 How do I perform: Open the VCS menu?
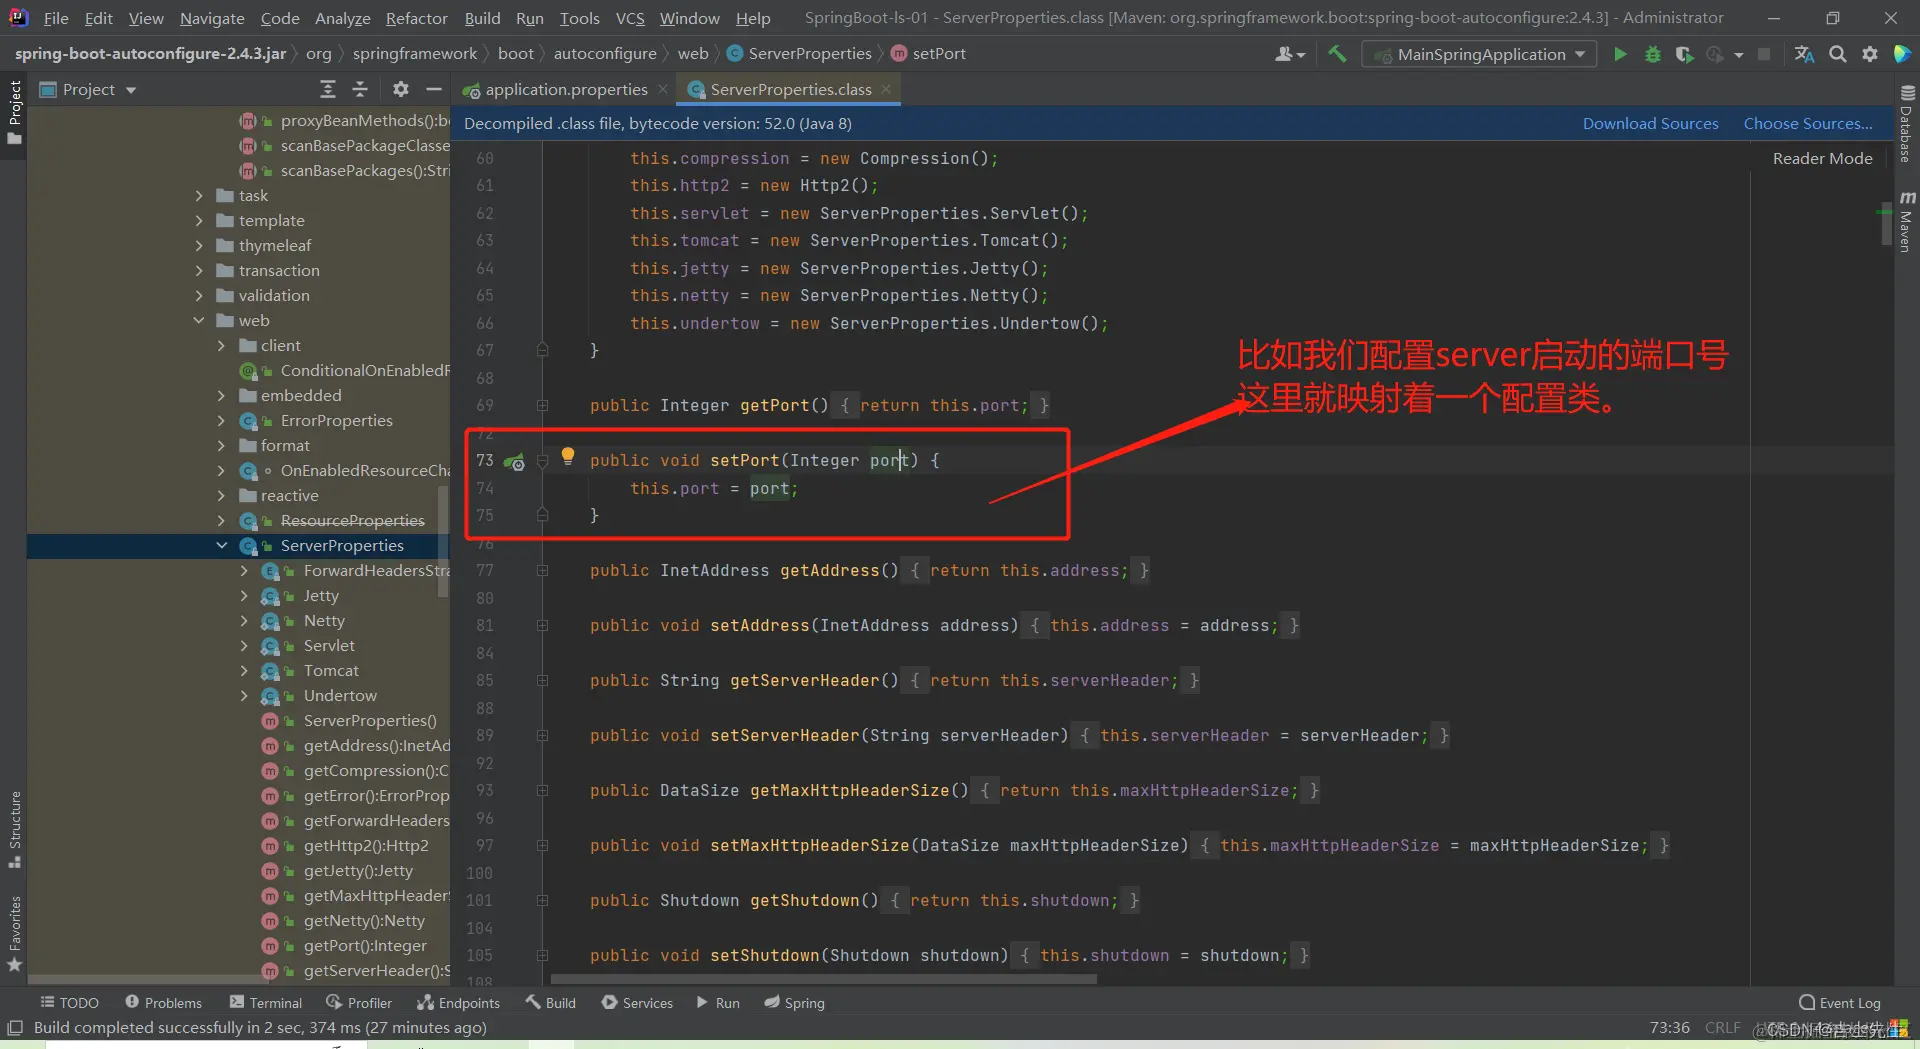630,18
